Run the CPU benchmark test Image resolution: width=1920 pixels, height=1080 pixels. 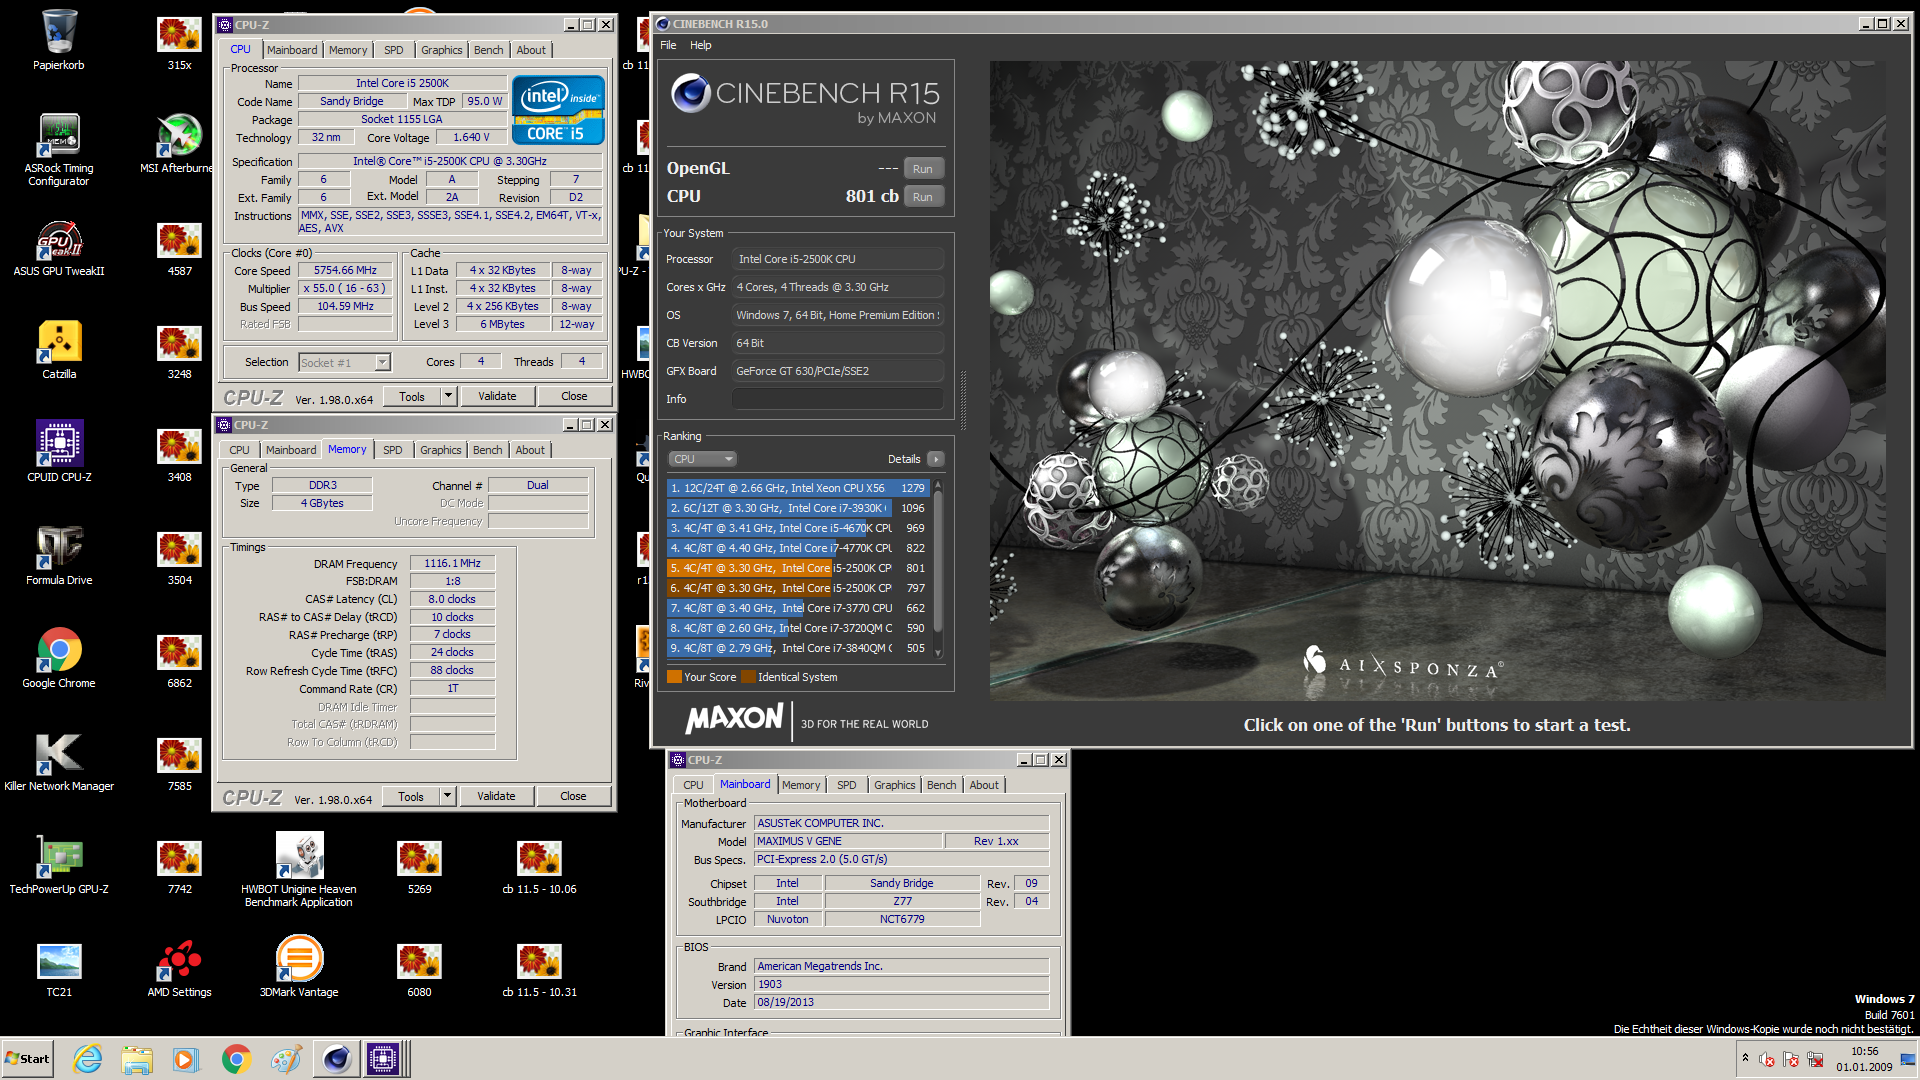pyautogui.click(x=923, y=197)
